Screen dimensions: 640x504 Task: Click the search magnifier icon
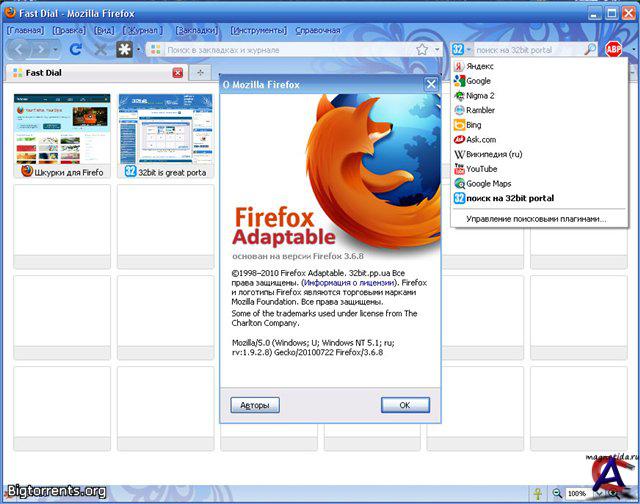(x=590, y=49)
